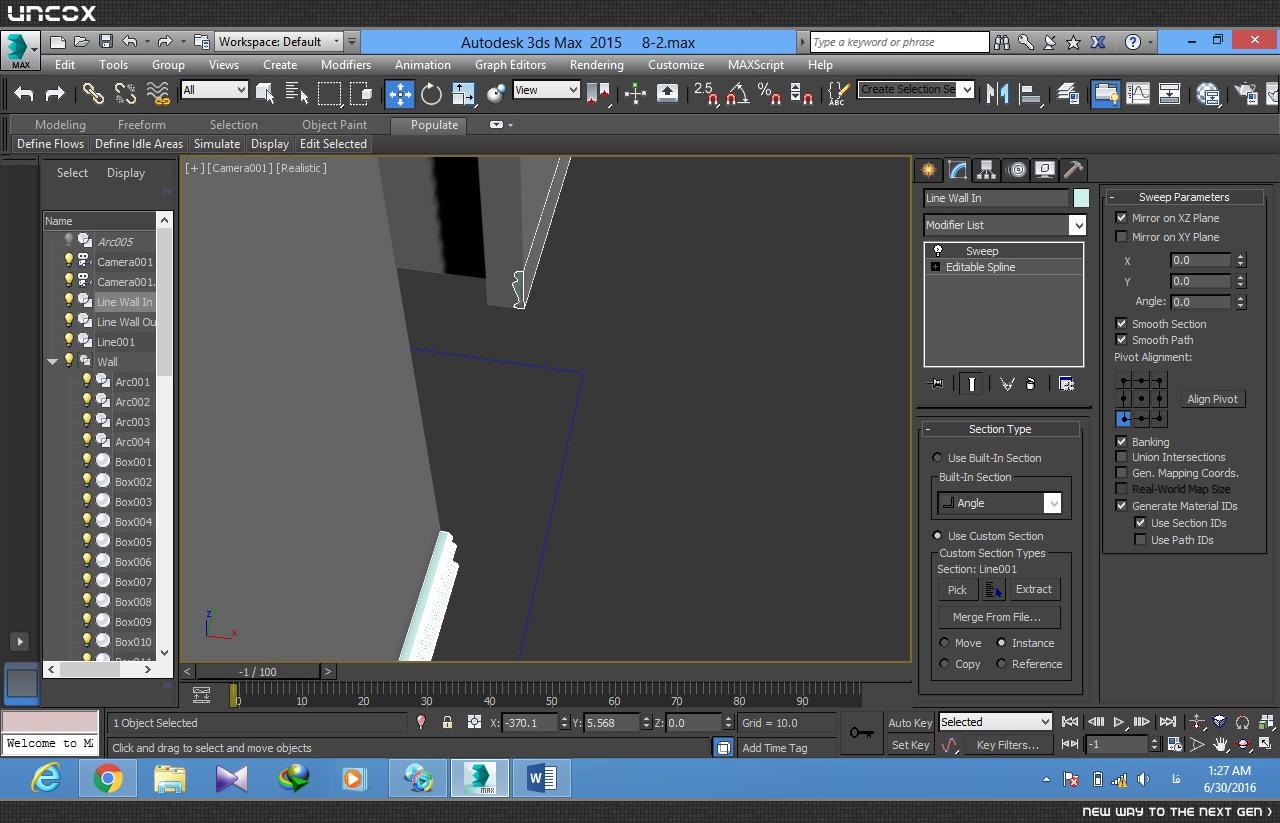
Task: Click the Pick section button
Action: 957,590
